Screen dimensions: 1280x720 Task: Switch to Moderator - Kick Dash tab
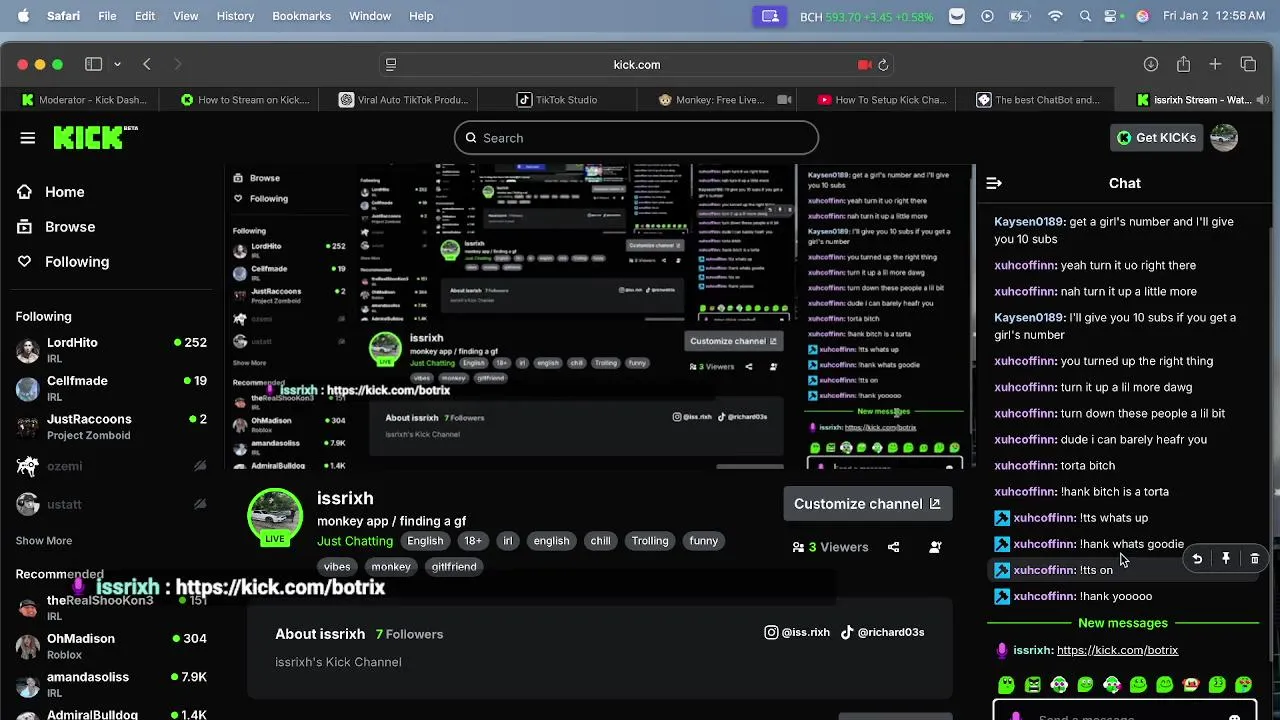(85, 100)
